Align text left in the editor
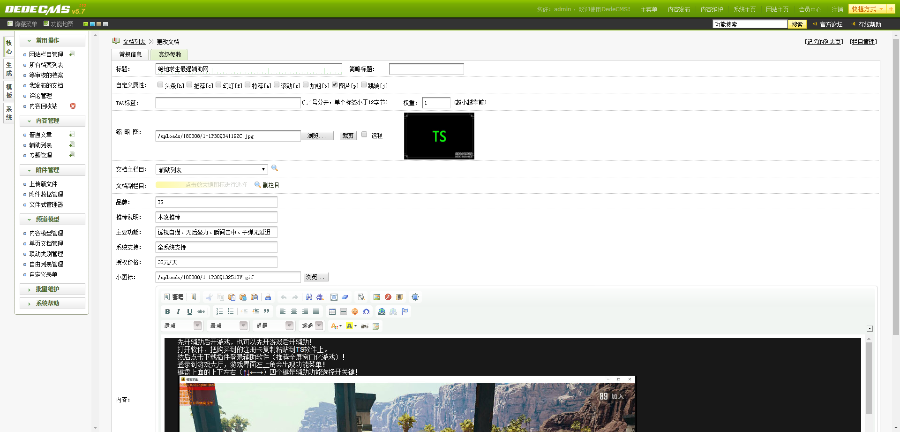Image resolution: width=900 pixels, height=432 pixels. tap(282, 312)
